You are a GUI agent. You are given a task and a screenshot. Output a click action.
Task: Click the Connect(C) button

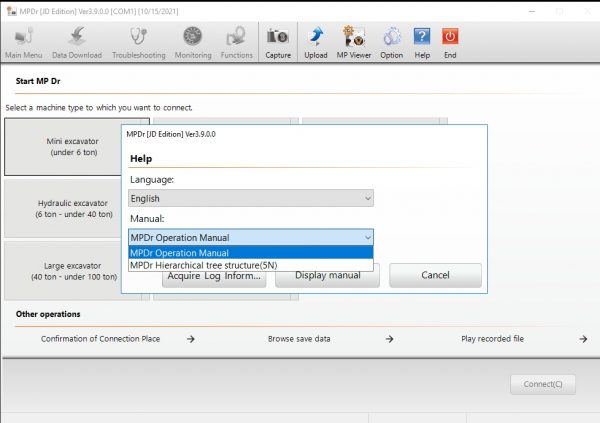pos(543,384)
